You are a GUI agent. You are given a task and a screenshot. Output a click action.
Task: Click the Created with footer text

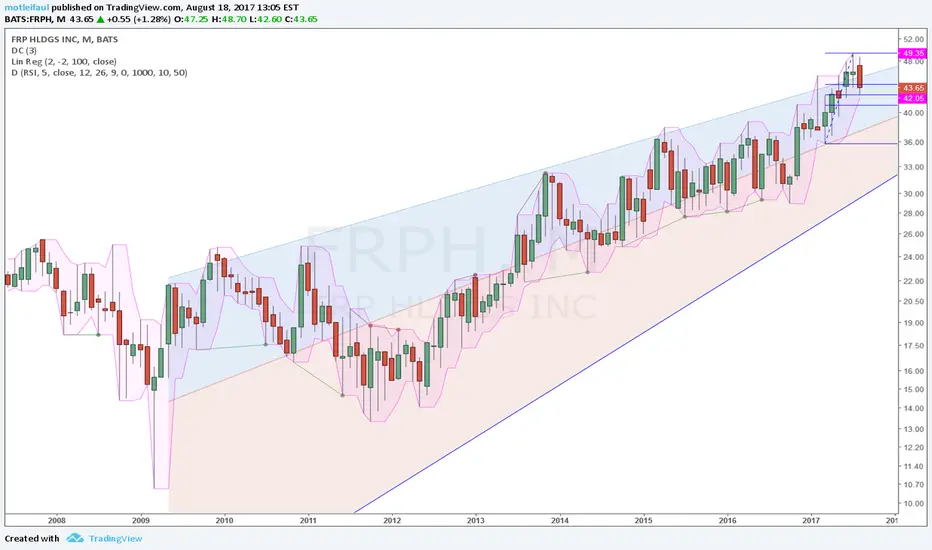pos(32,538)
